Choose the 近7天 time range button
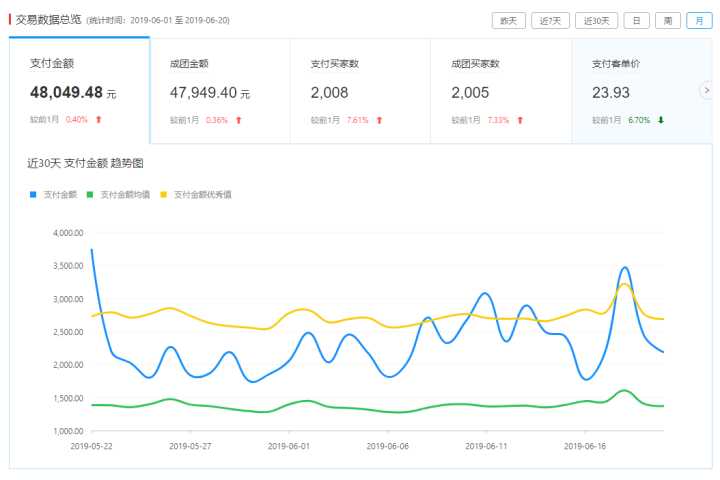The height and width of the screenshot is (480, 720). (550, 20)
